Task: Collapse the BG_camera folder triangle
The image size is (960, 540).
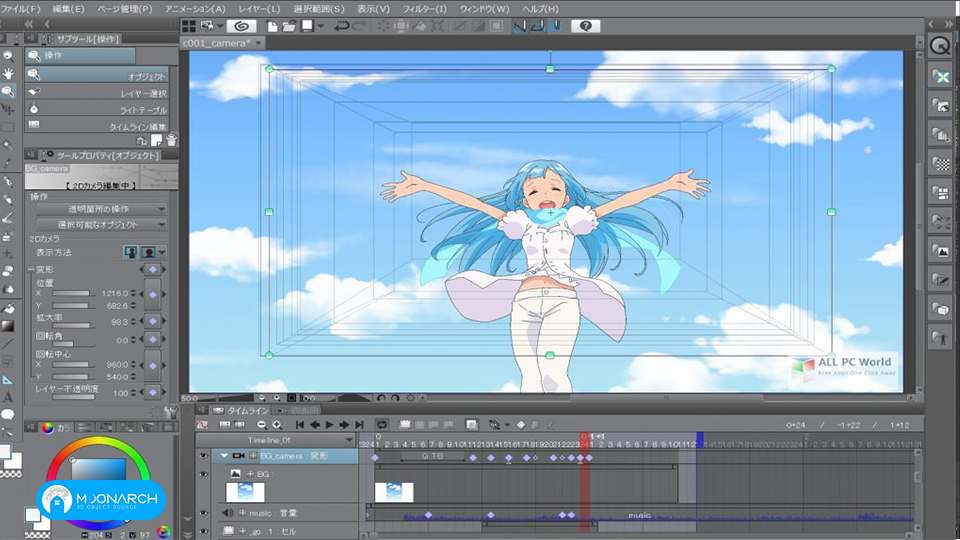Action: click(x=224, y=456)
